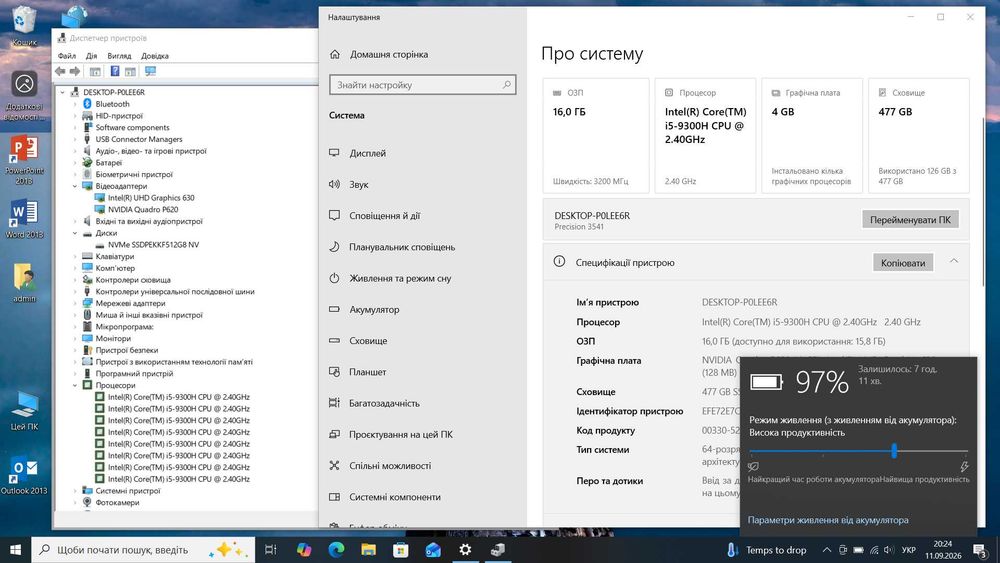The width and height of the screenshot is (1000, 563).
Task: Select the Системні пристрої tree row
Action: click(x=128, y=491)
